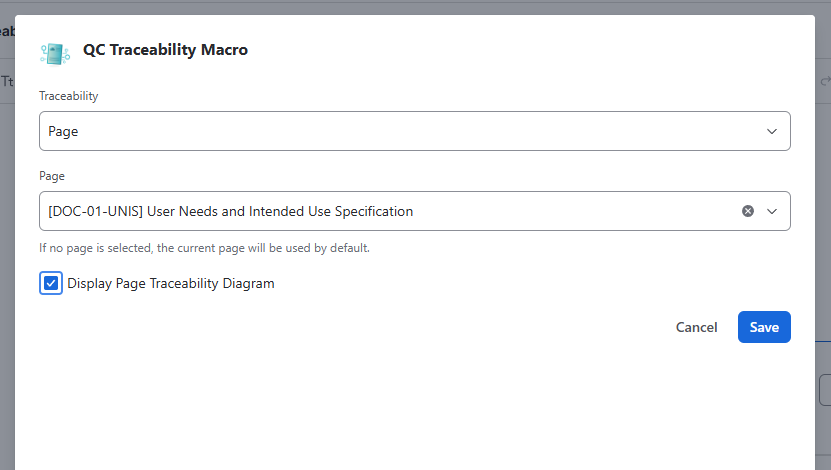The height and width of the screenshot is (470, 831).
Task: Click the Traceability field label
Action: point(69,96)
